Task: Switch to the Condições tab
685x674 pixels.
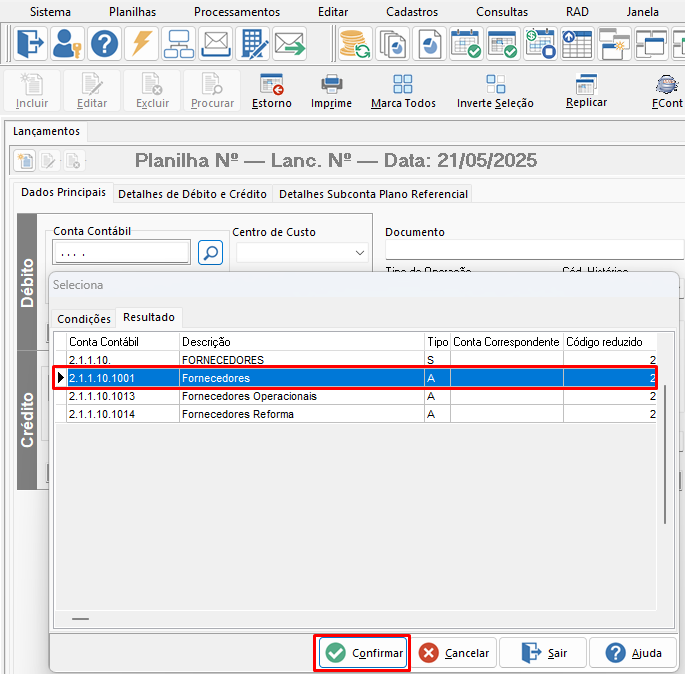Action: coord(84,319)
